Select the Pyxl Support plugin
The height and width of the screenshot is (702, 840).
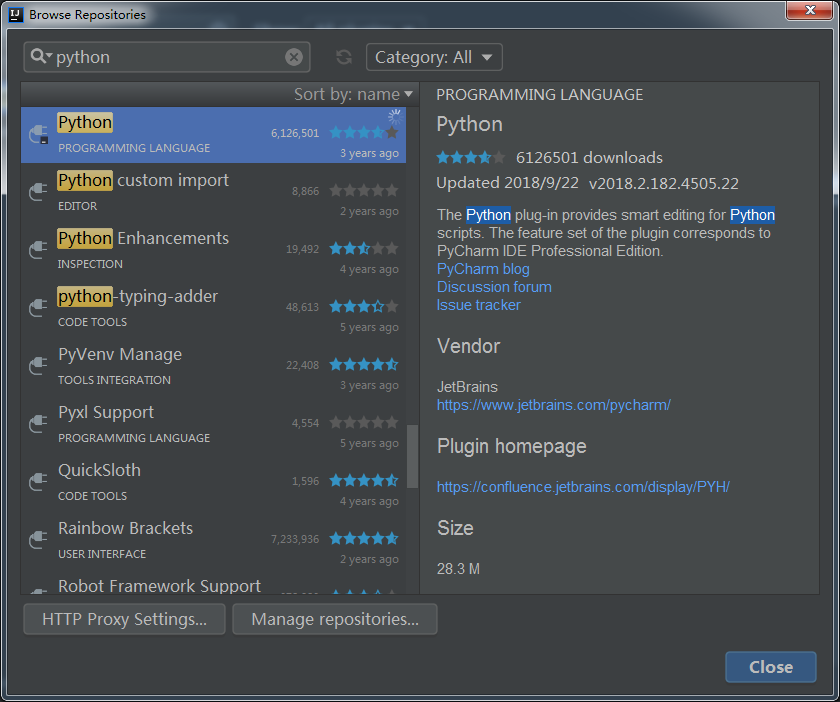[x=213, y=424]
